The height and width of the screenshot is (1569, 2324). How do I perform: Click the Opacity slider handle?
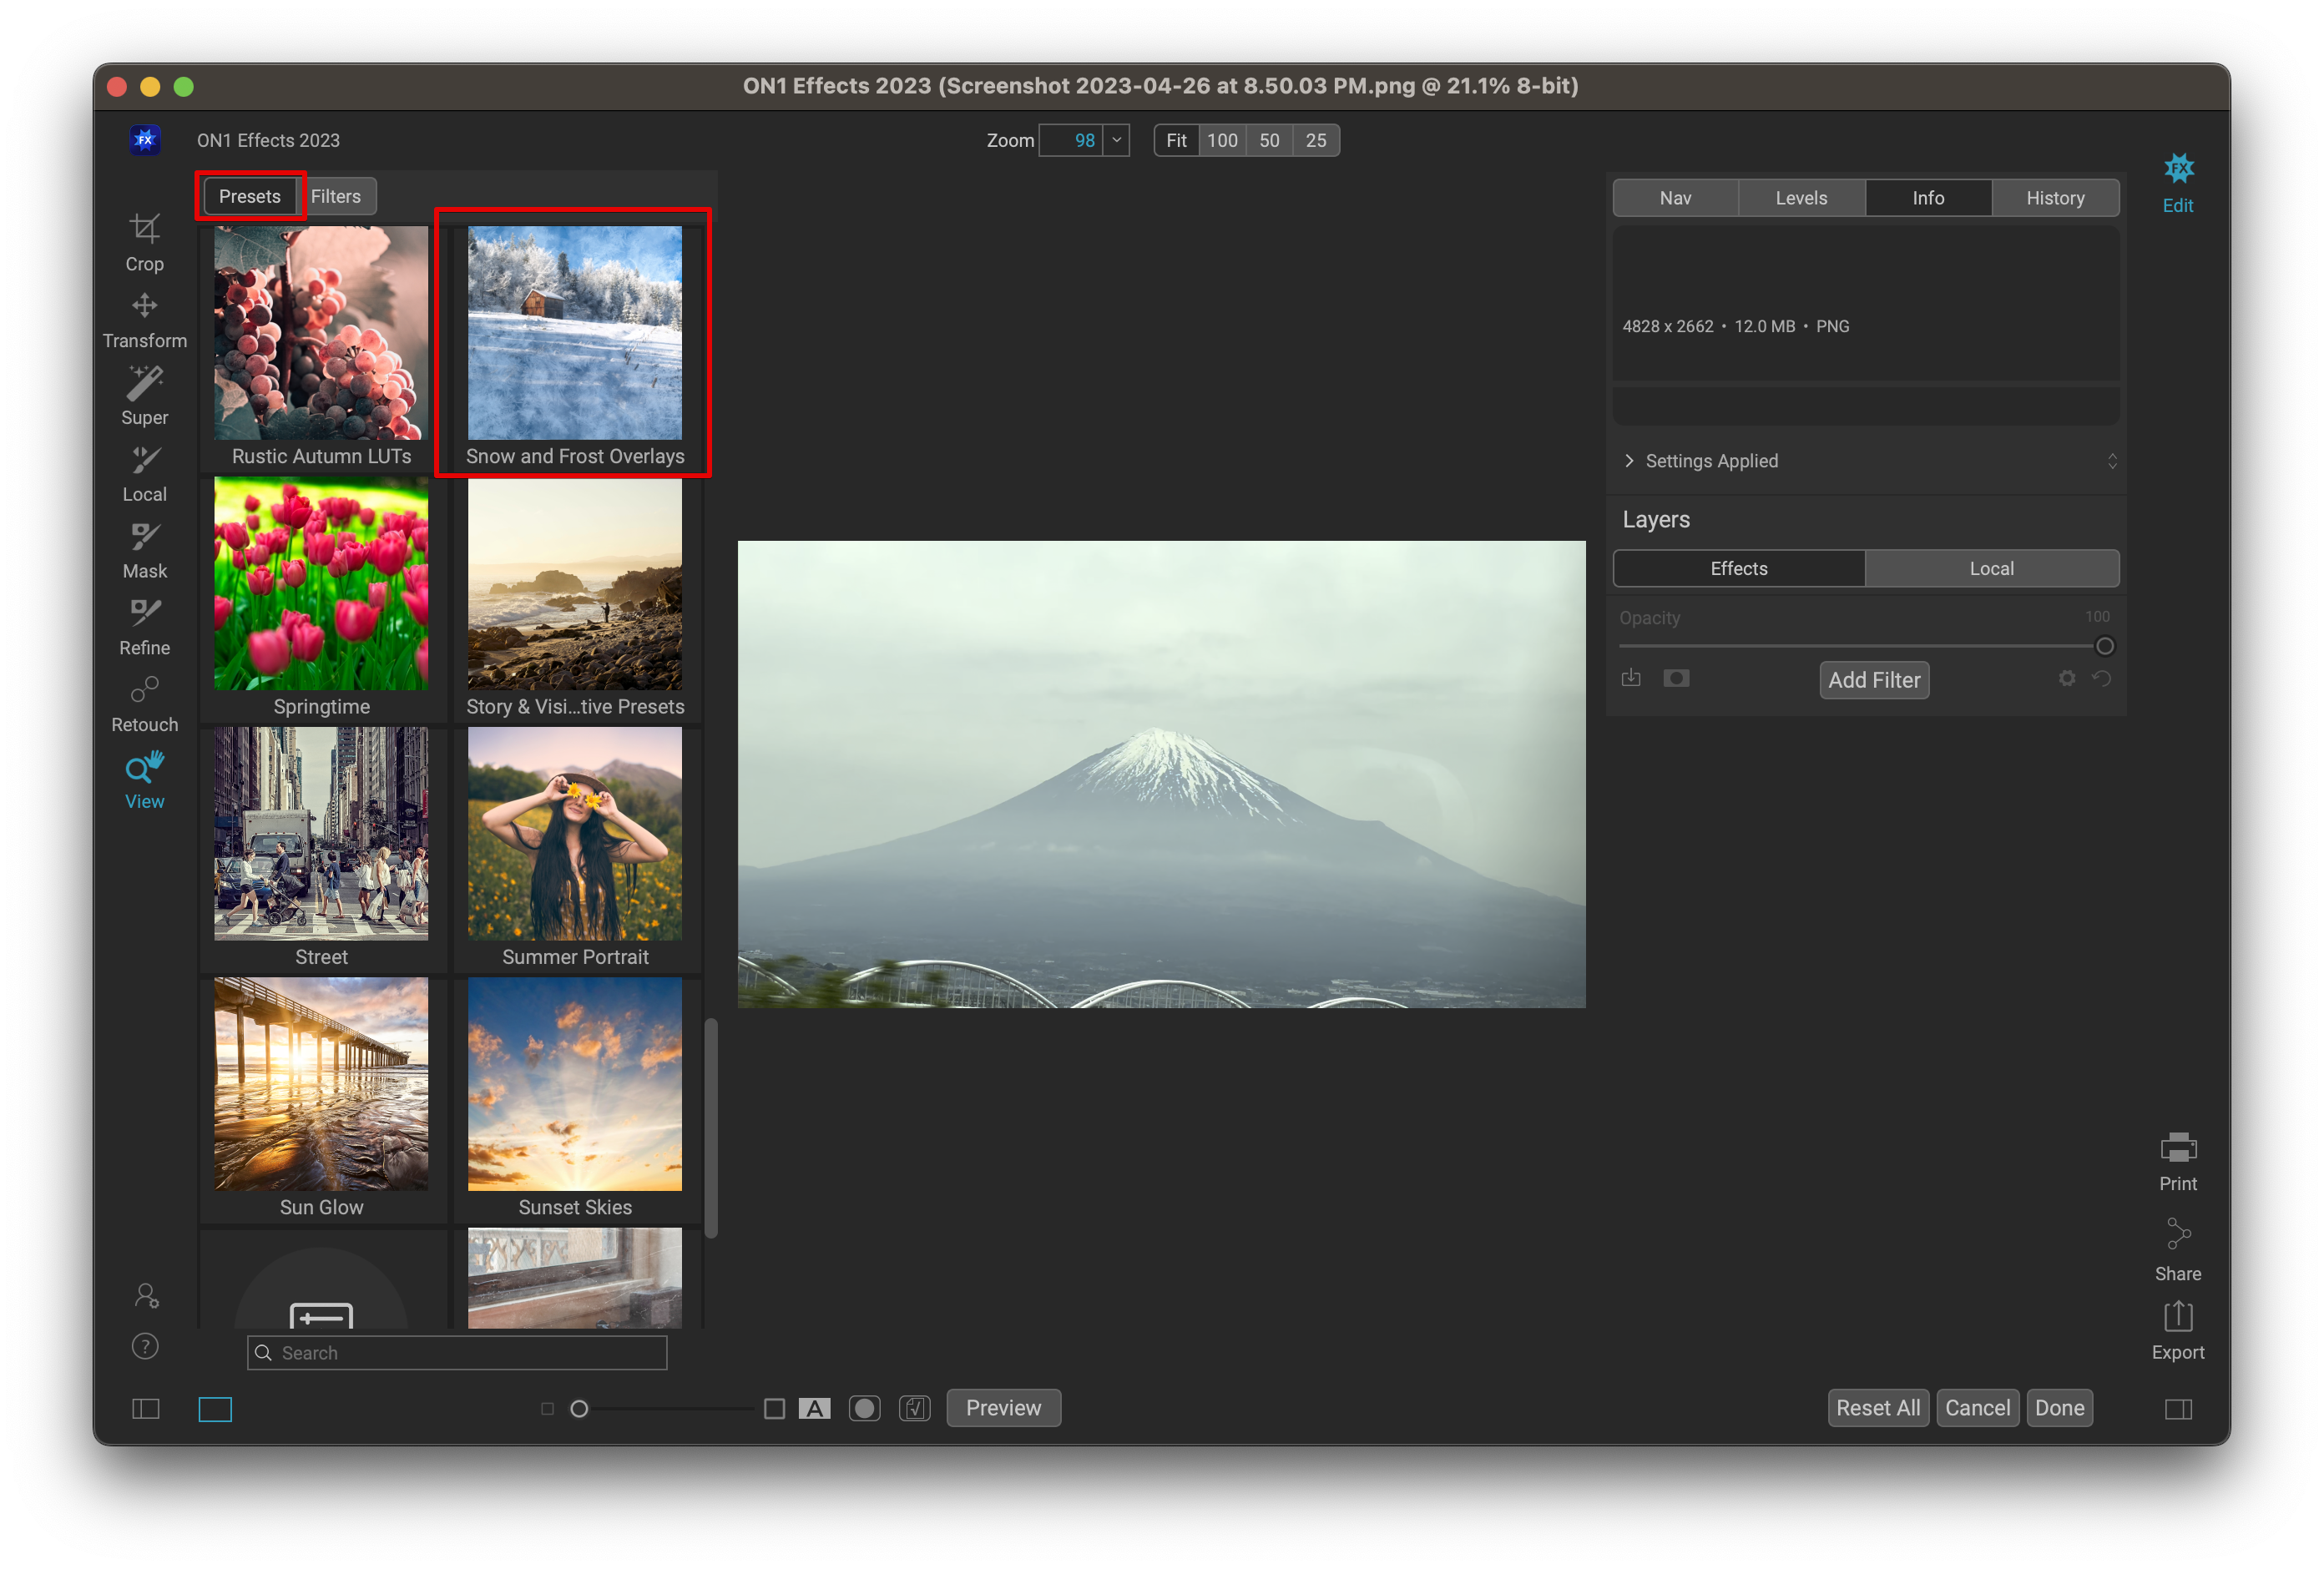click(x=2104, y=646)
